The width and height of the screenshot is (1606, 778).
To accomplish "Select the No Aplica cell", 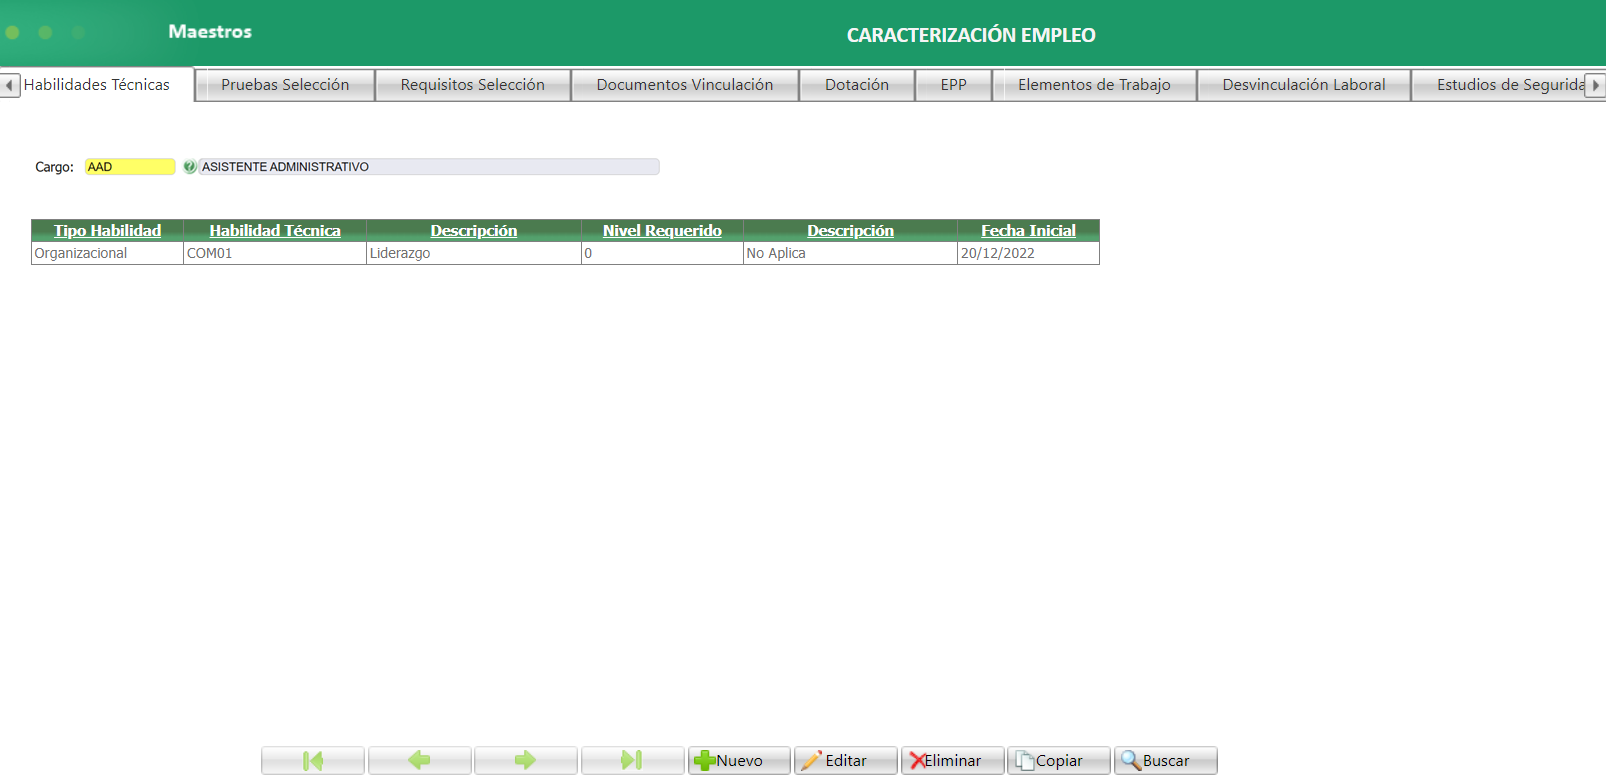I will point(850,253).
